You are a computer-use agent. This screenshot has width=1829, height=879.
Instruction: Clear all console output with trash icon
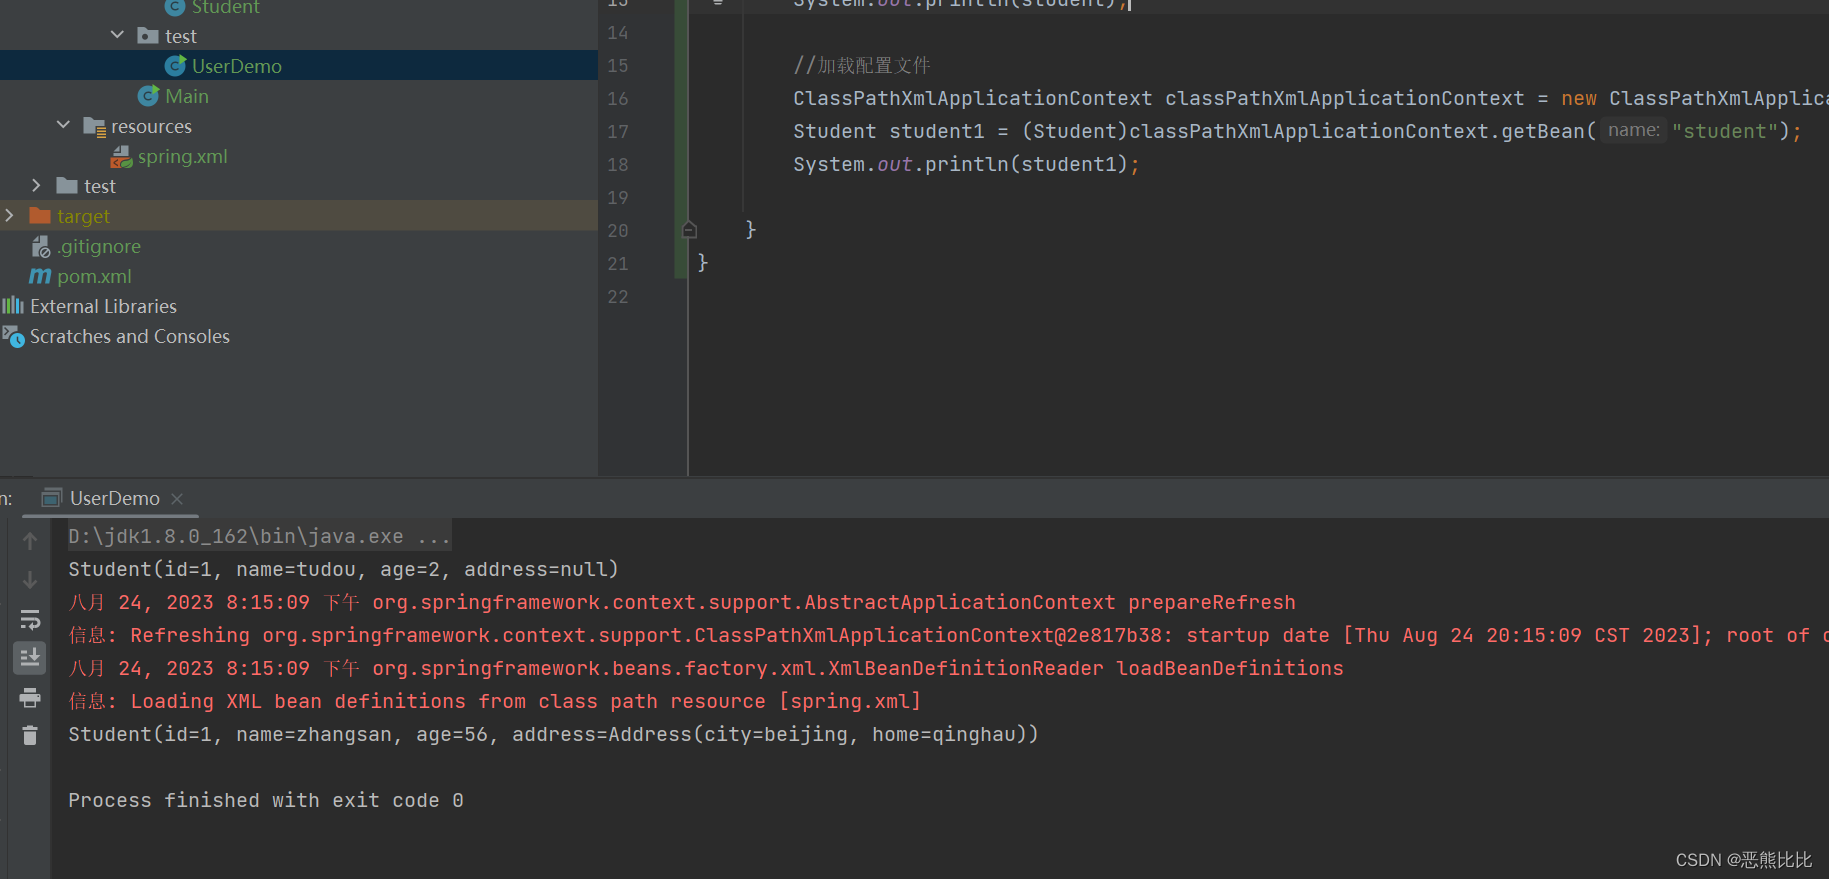[x=30, y=735]
